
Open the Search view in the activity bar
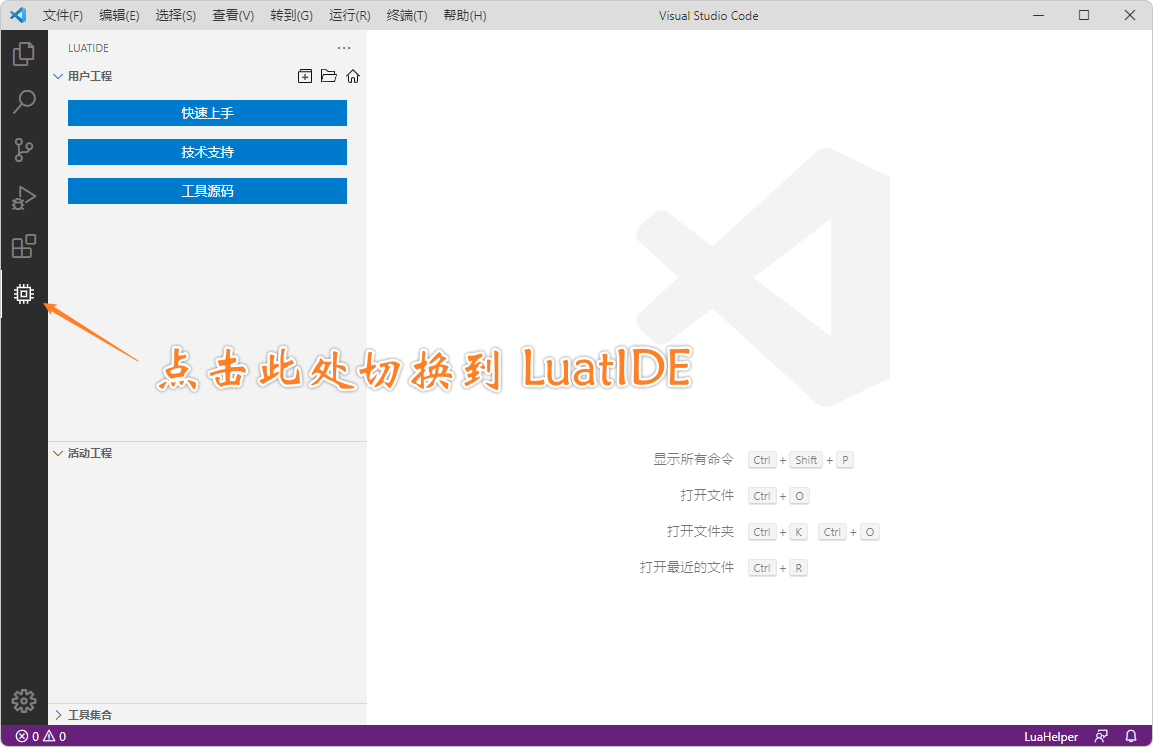[24, 102]
